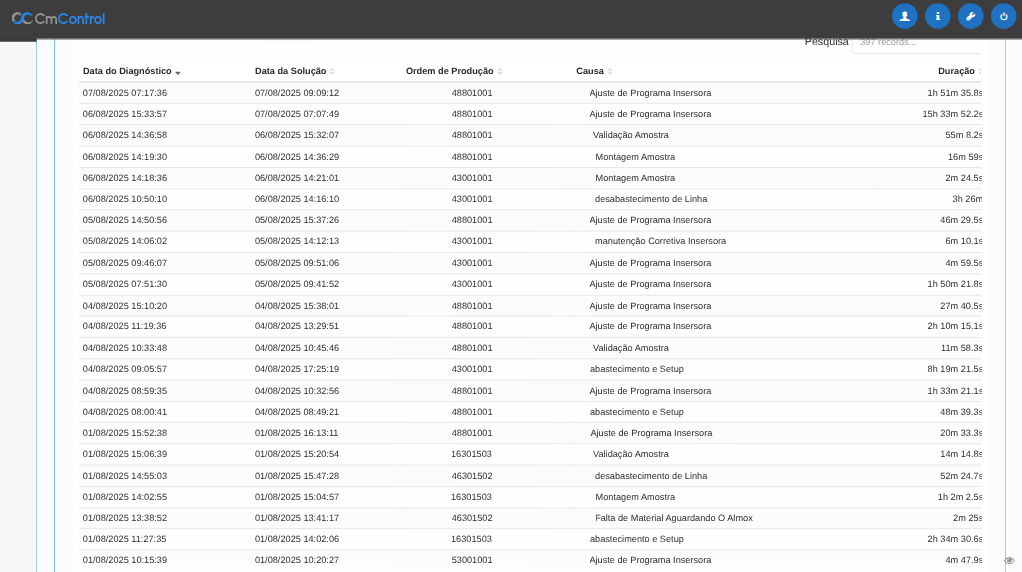
Task: Click the 15h 33m 52.2s duration cell
Action: (x=951, y=114)
